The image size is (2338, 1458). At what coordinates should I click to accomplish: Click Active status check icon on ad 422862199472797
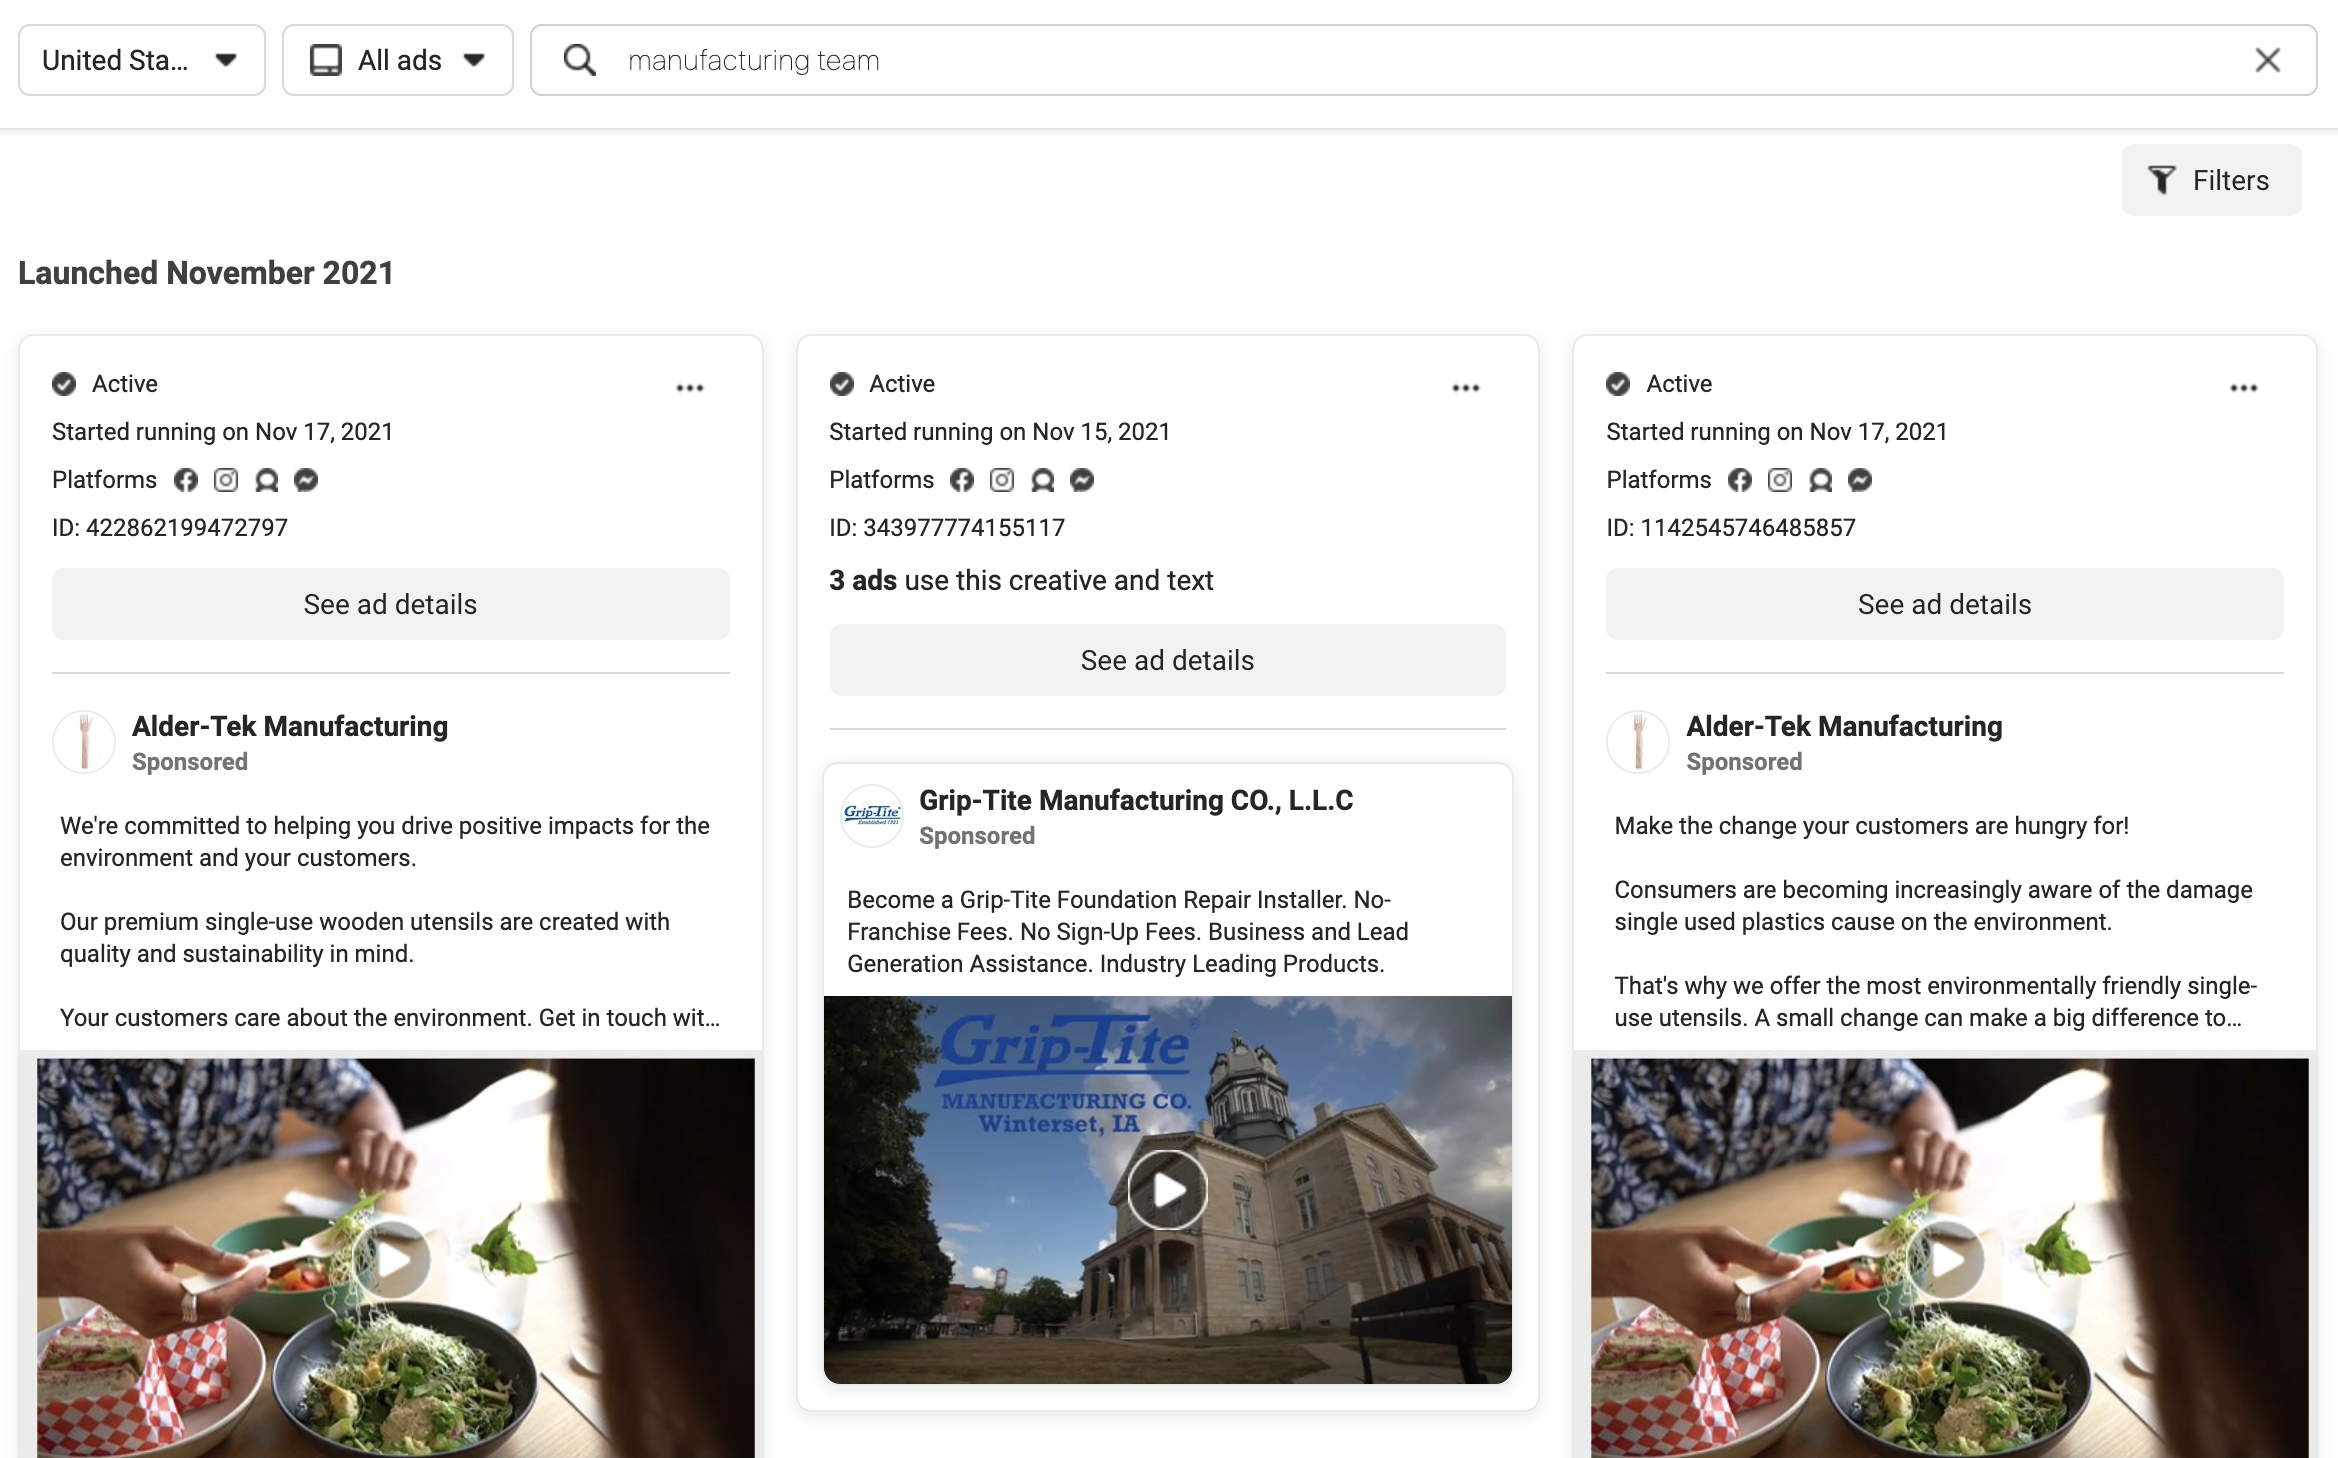[x=64, y=384]
